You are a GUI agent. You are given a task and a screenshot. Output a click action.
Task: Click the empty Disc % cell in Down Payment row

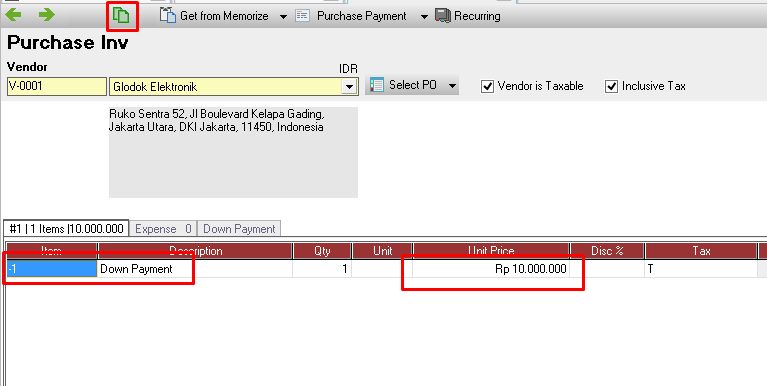pos(607,269)
